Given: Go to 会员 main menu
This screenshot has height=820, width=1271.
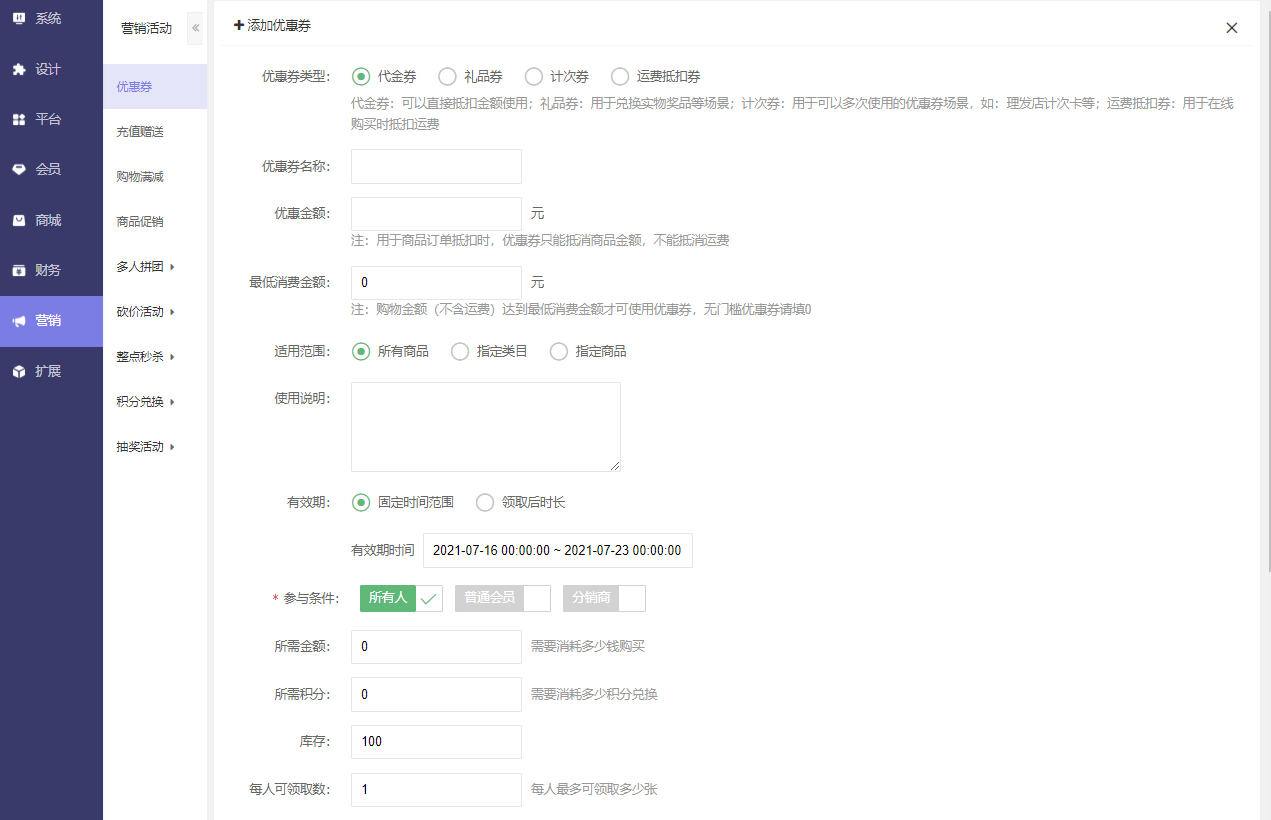Looking at the screenshot, I should coord(51,169).
